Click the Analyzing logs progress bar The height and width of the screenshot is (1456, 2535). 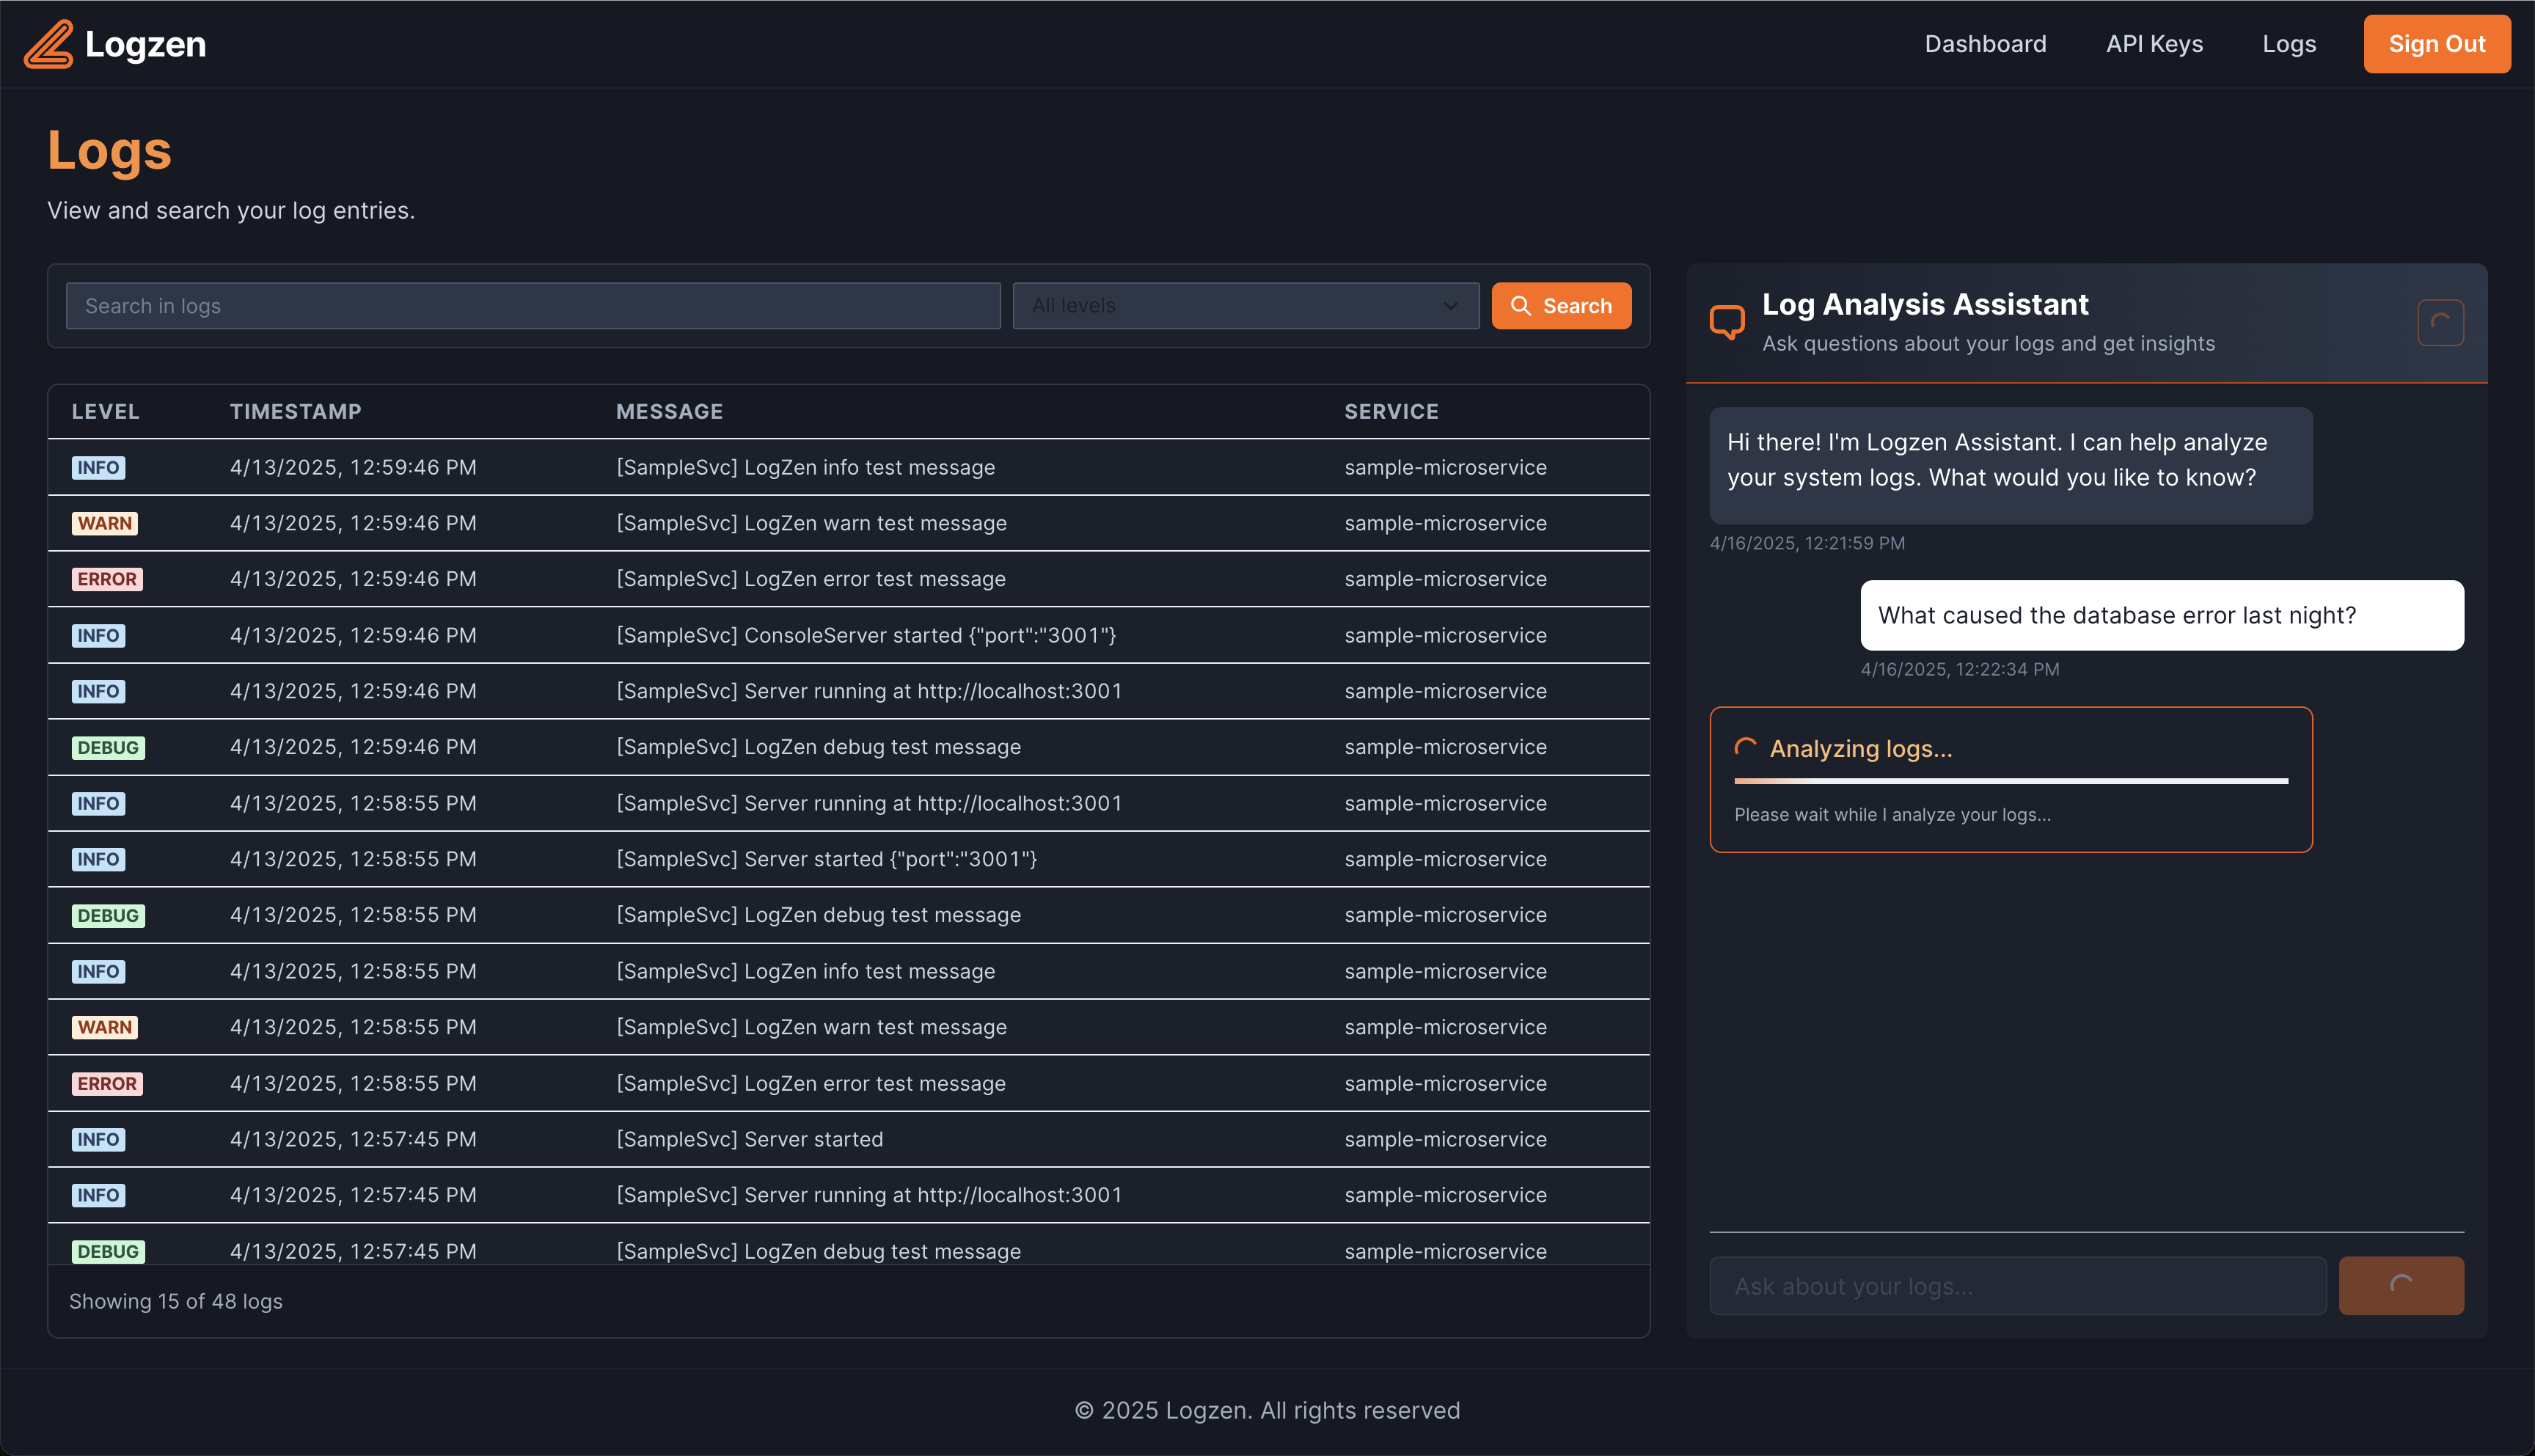pos(2010,781)
